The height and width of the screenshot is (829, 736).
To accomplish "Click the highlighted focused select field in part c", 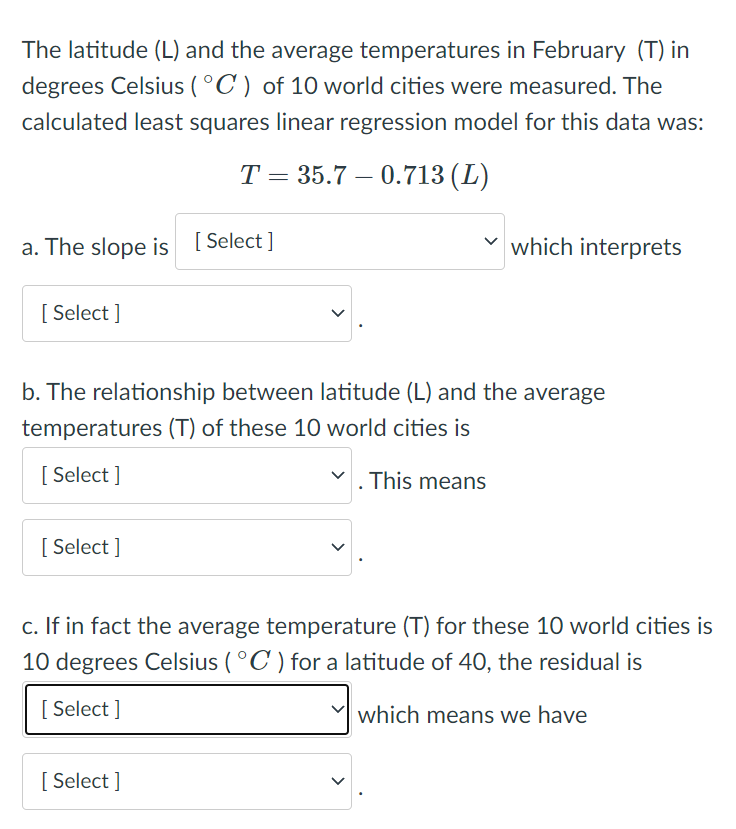I will click(186, 709).
